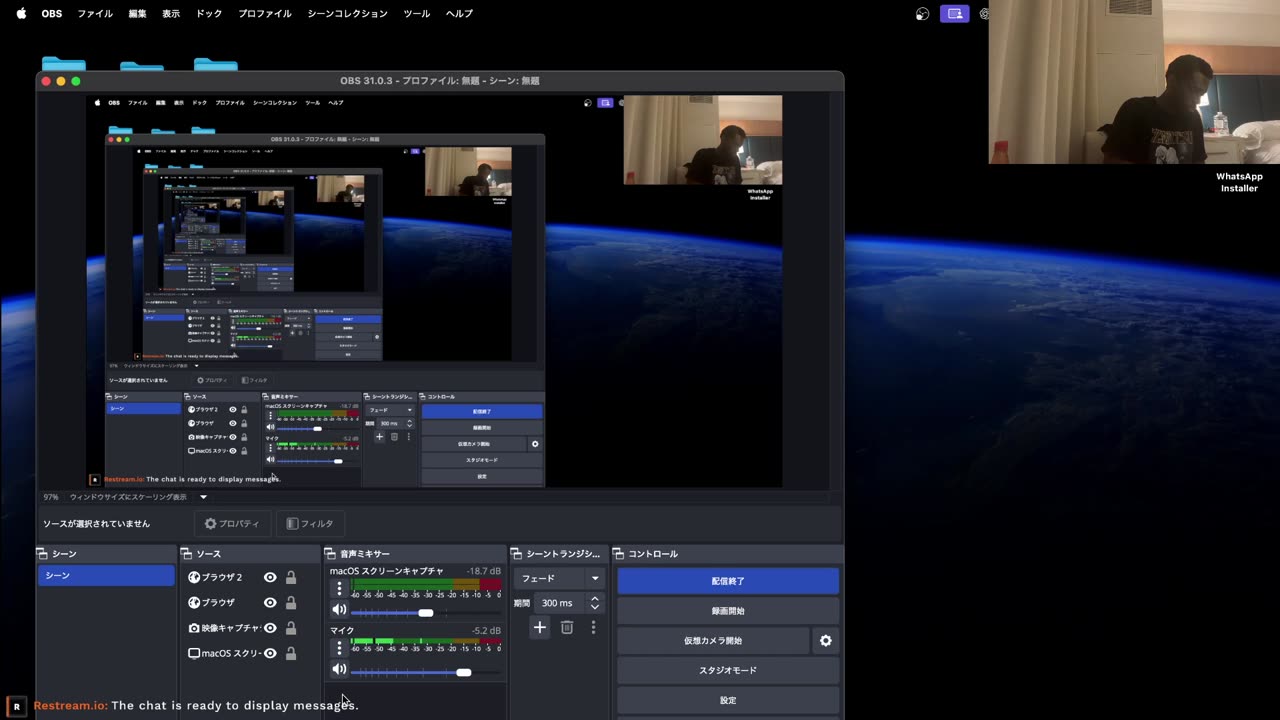
Task: Open the preview scaling dropdown arrow
Action: 203,497
